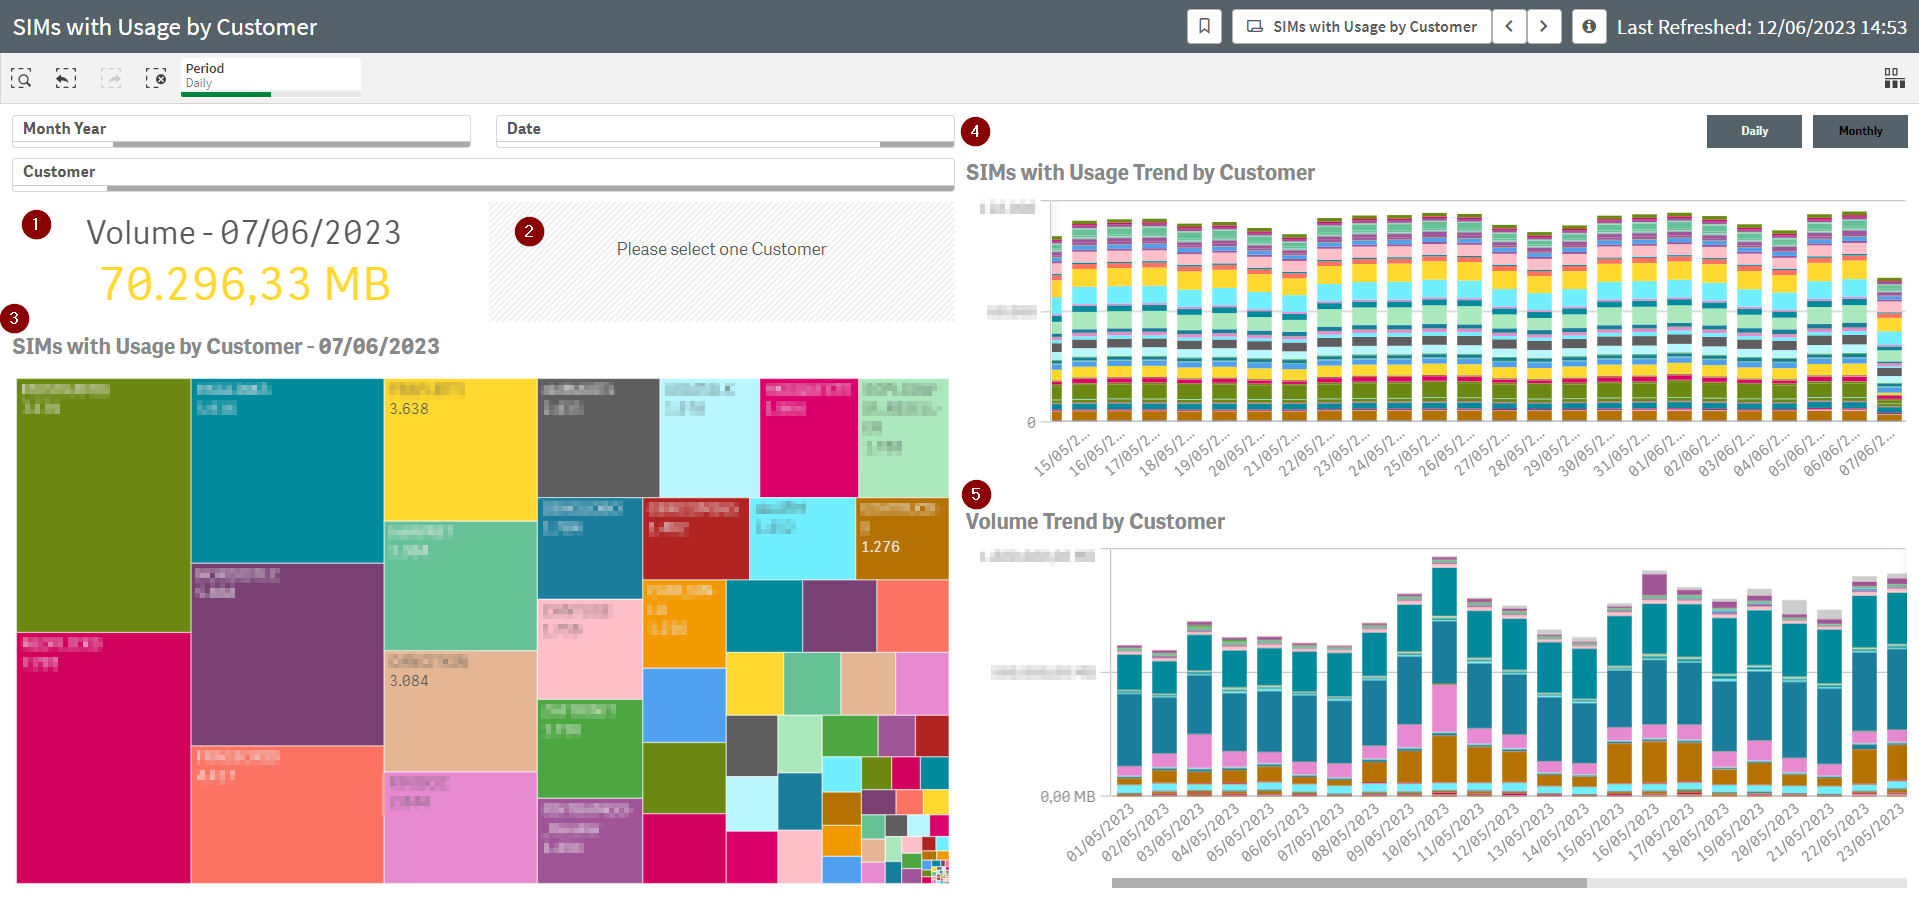This screenshot has height=901, width=1919.
Task: Expand the Customer filter list
Action: point(482,172)
